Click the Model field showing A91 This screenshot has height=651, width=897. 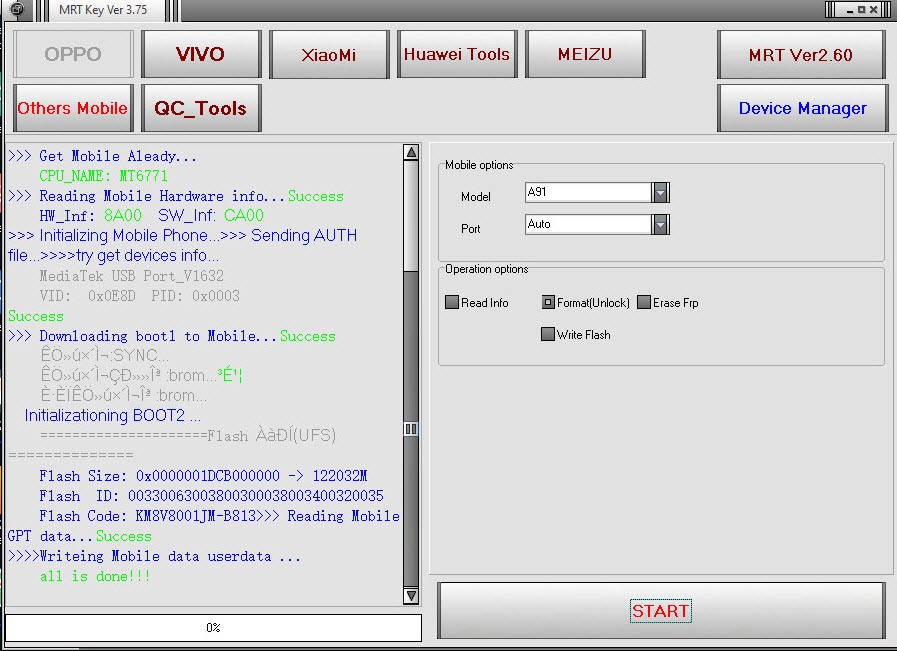(588, 192)
